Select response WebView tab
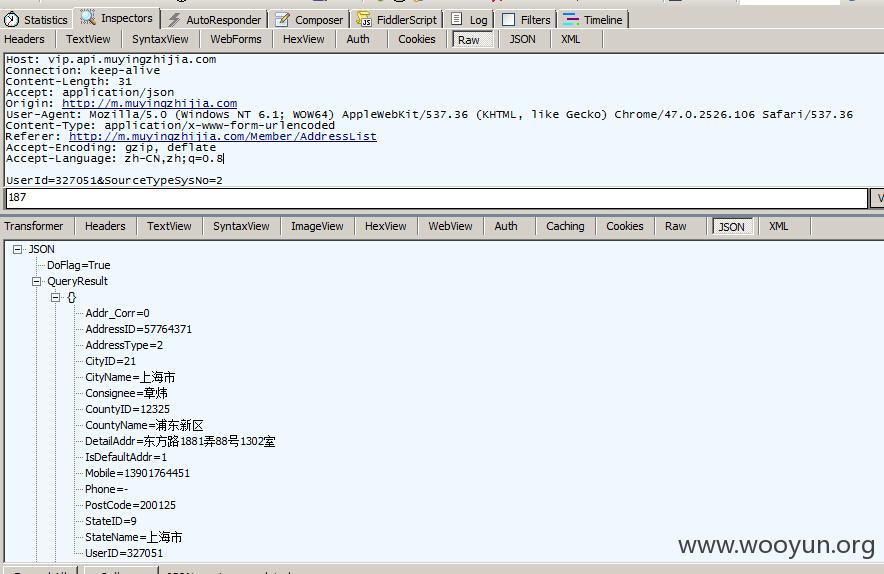Viewport: 884px width, 574px height. pos(450,226)
